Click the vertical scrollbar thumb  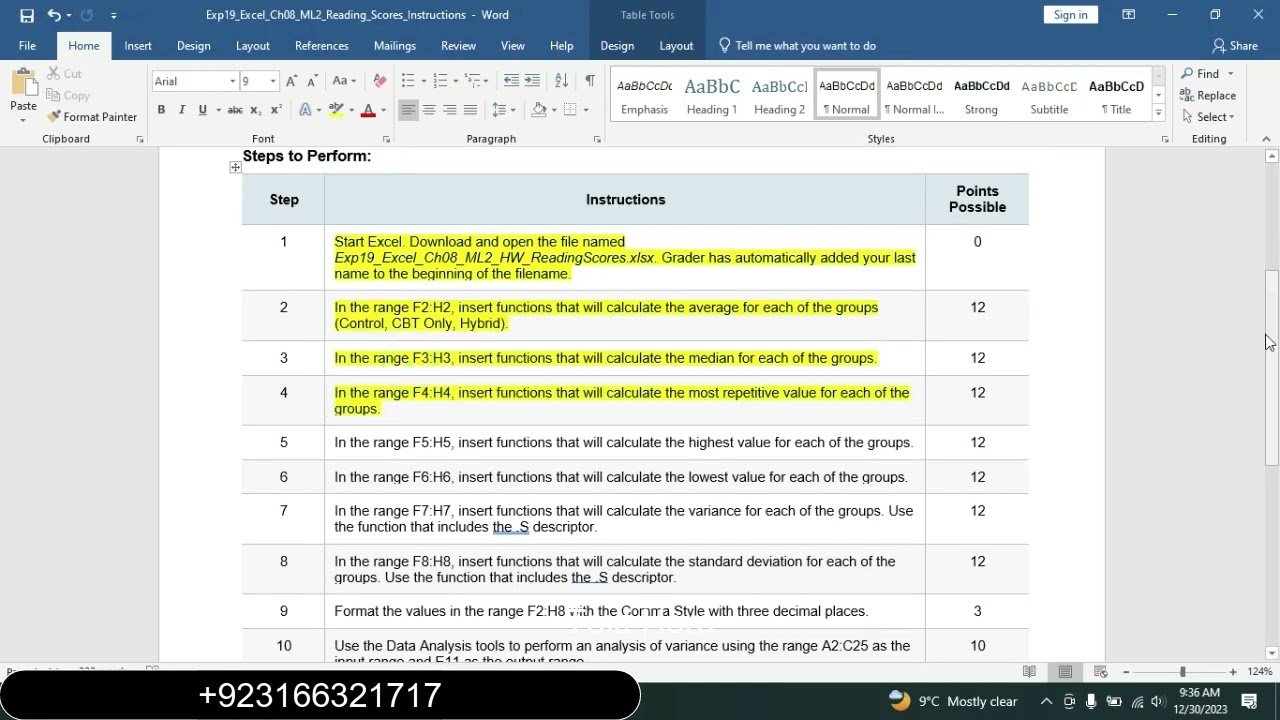click(1272, 367)
